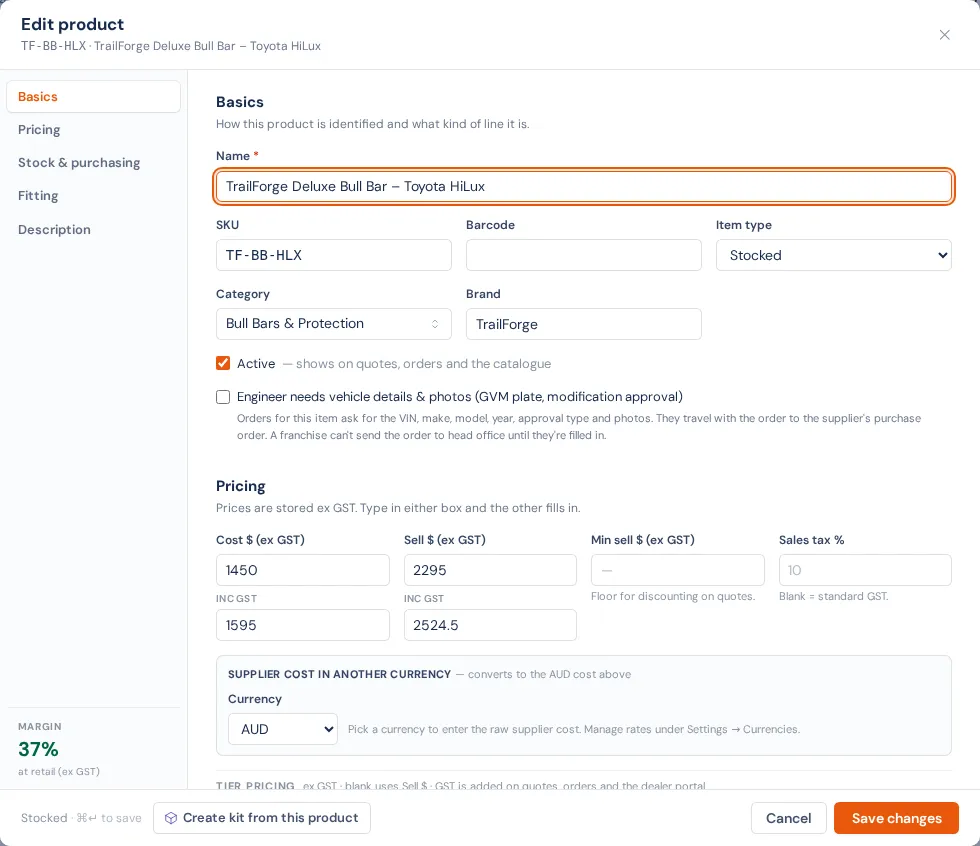
Task: Click the Sales tax % field
Action: (865, 570)
